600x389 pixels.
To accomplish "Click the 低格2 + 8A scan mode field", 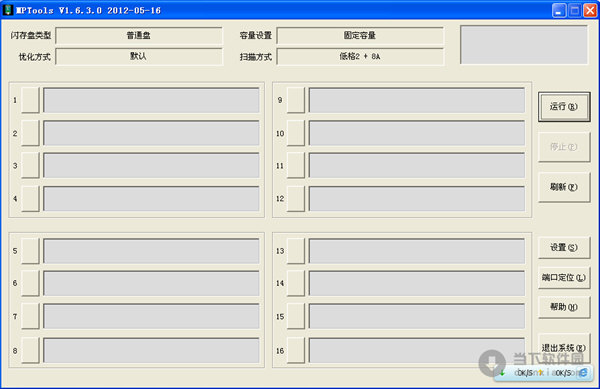I will tap(360, 57).
